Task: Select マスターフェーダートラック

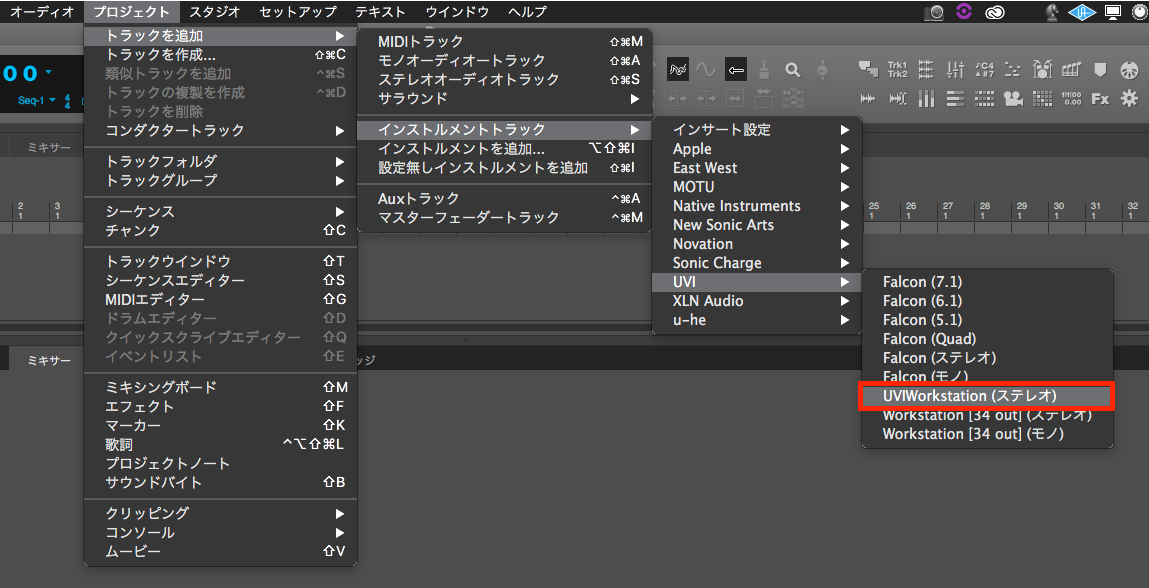Action: click(504, 217)
